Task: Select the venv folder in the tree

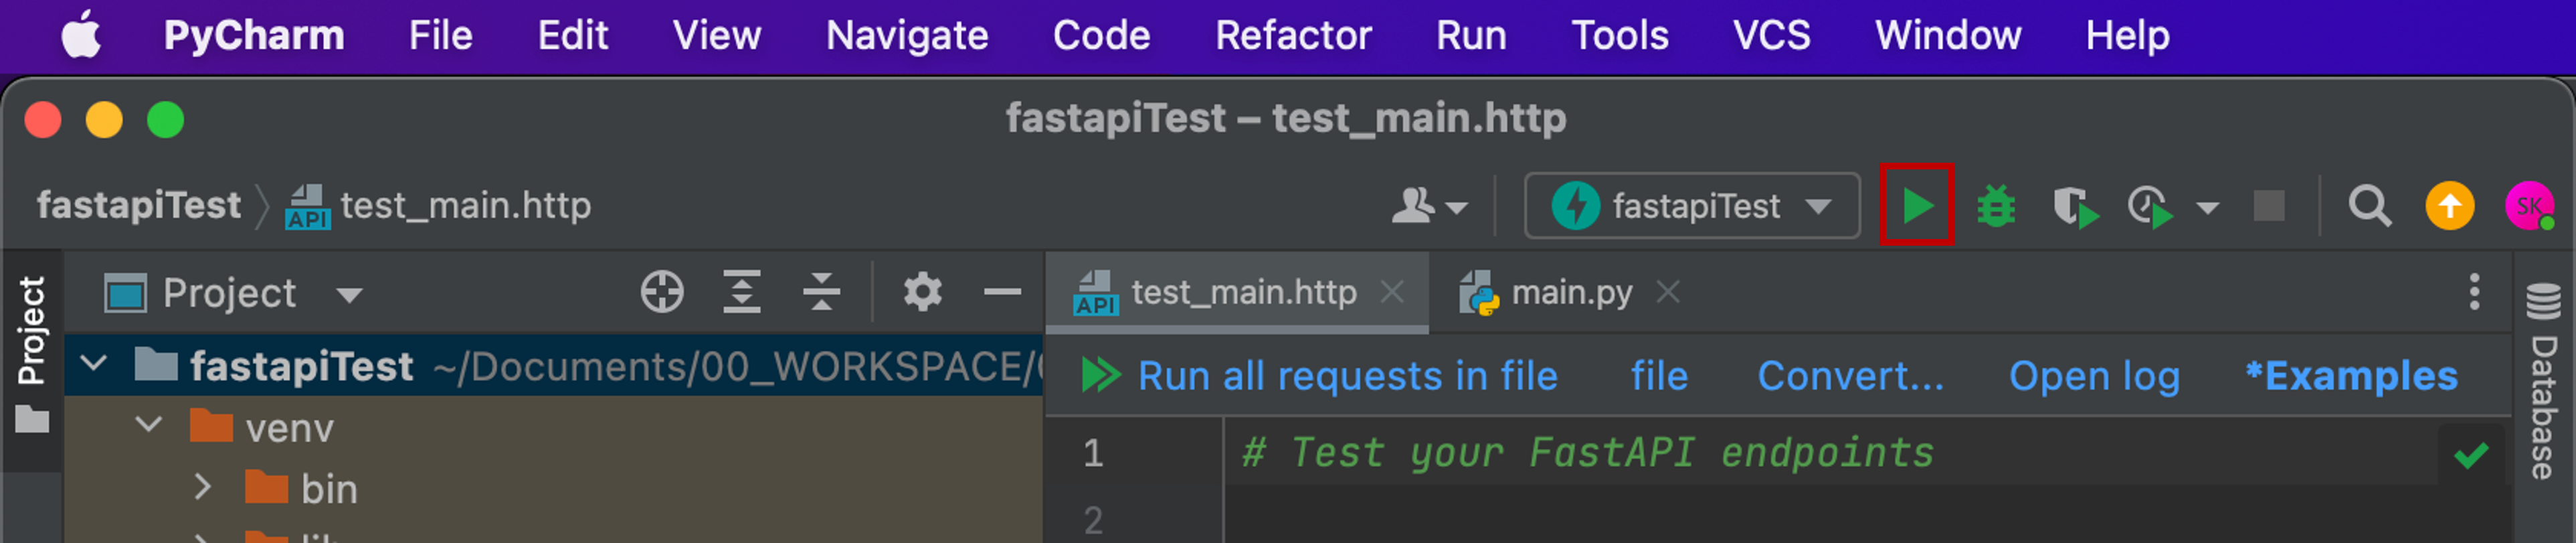Action: (289, 428)
